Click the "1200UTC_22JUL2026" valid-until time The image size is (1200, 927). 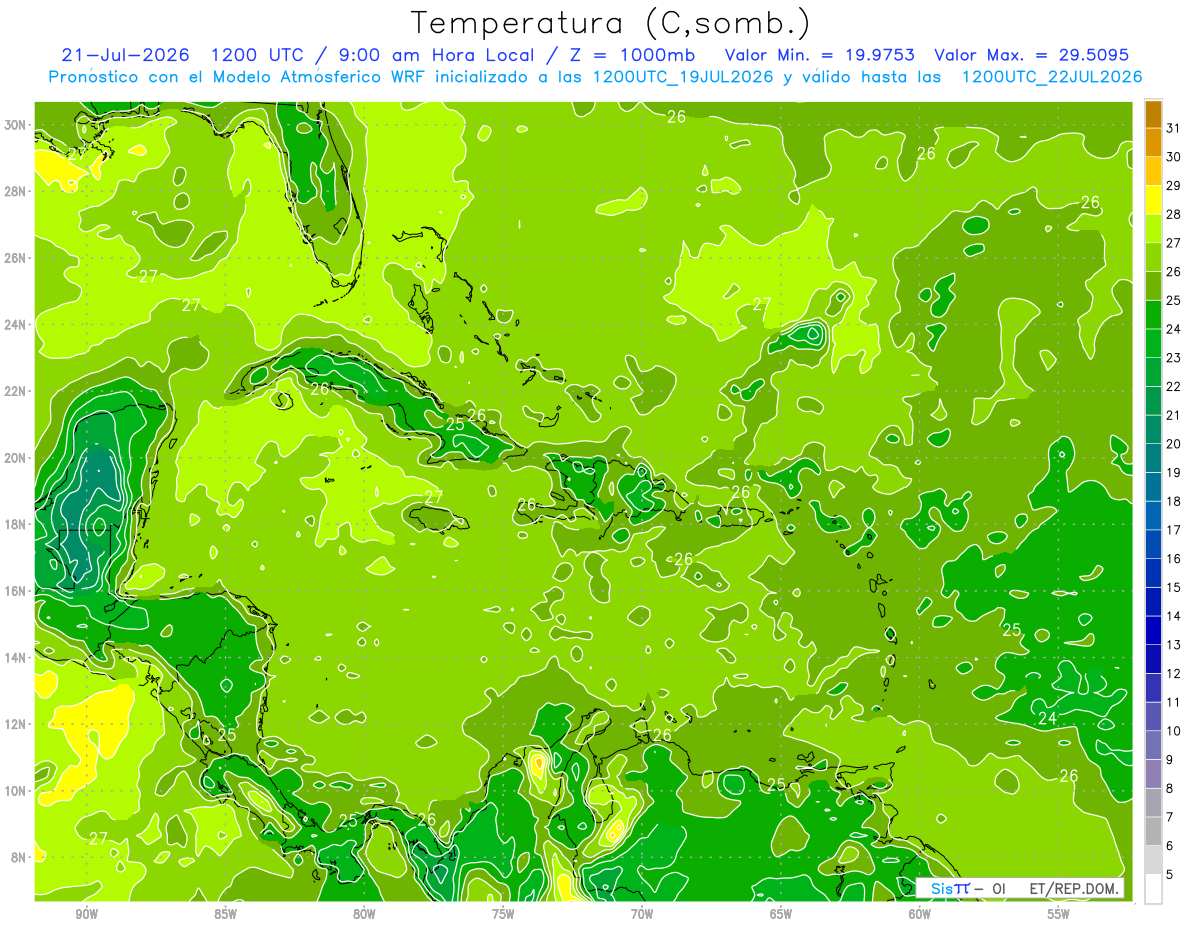(x=1051, y=77)
